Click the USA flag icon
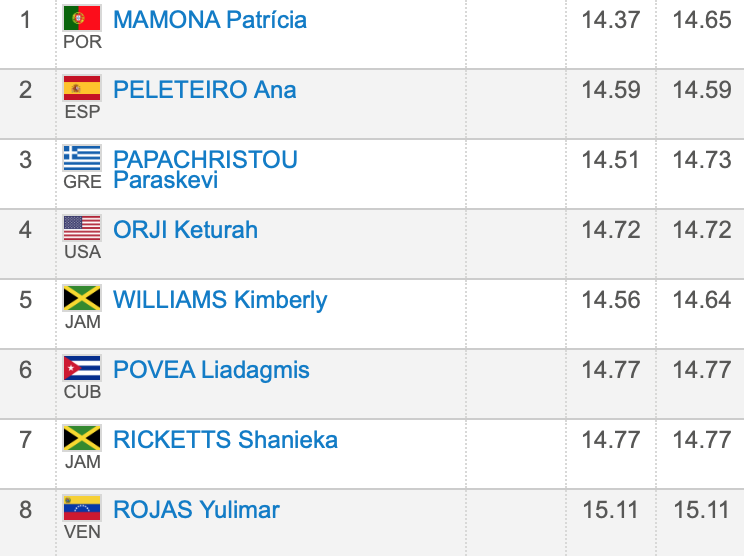Viewport: 744px width, 556px height. point(82,228)
